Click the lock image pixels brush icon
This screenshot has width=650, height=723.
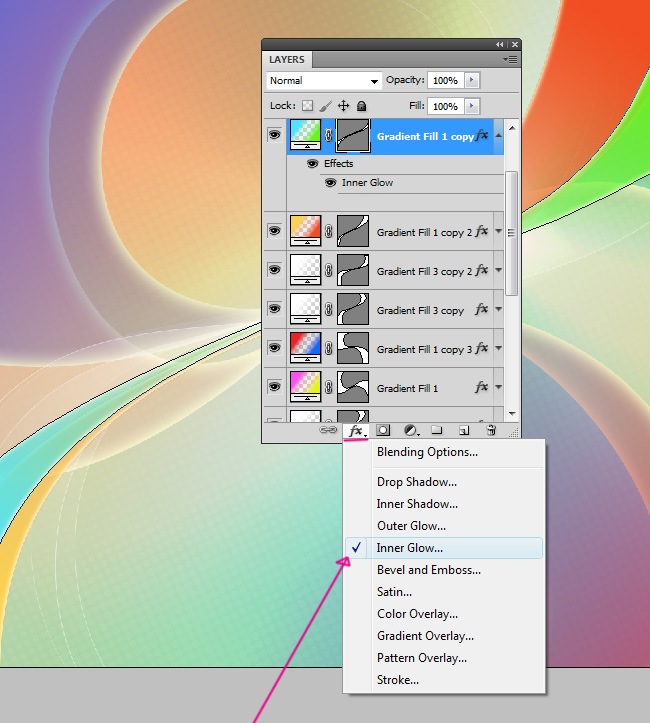tap(325, 106)
